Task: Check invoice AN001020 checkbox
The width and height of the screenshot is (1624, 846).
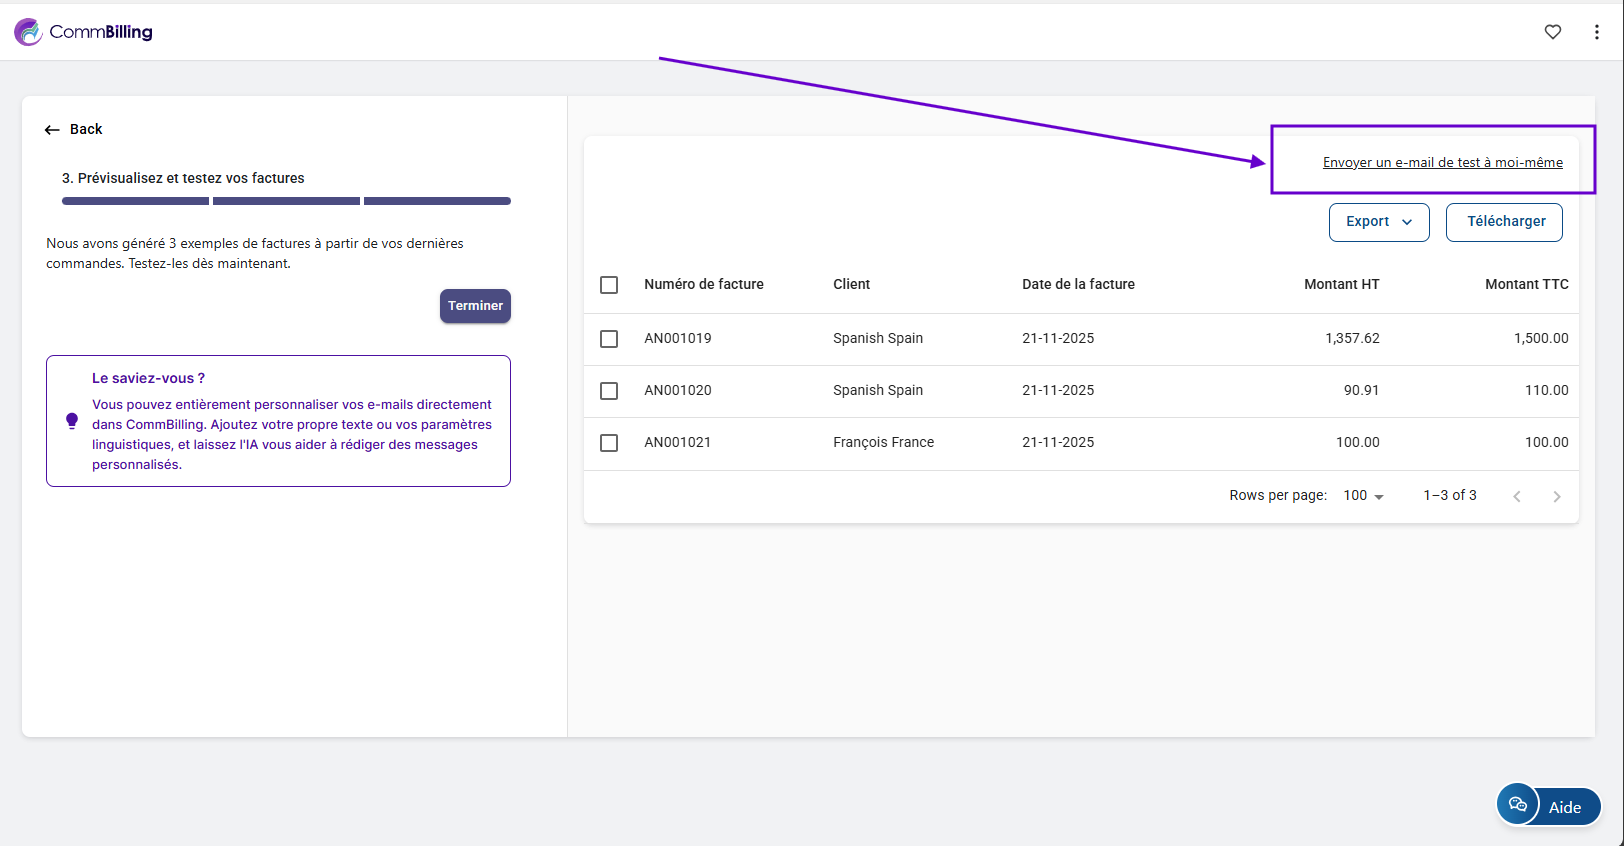Action: (x=609, y=391)
